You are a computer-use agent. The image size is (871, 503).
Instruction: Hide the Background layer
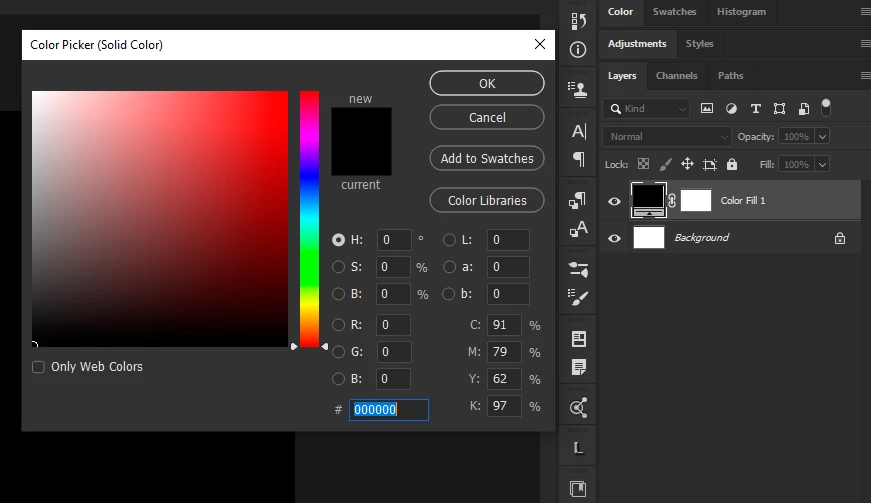614,238
